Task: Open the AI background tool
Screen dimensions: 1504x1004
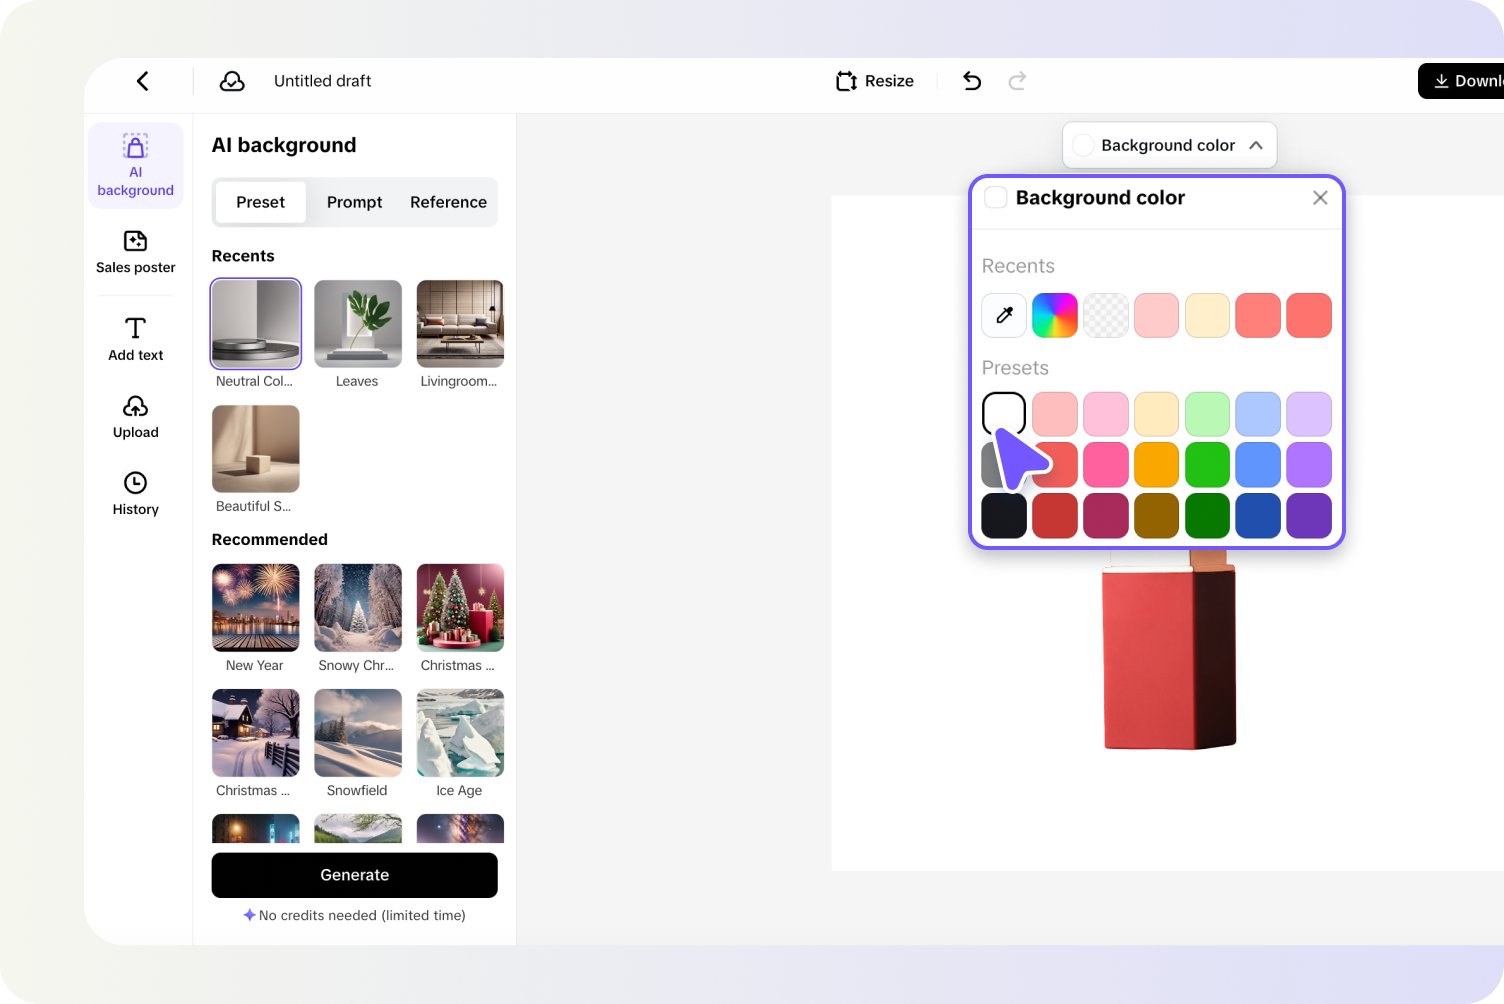Action: tap(136, 166)
